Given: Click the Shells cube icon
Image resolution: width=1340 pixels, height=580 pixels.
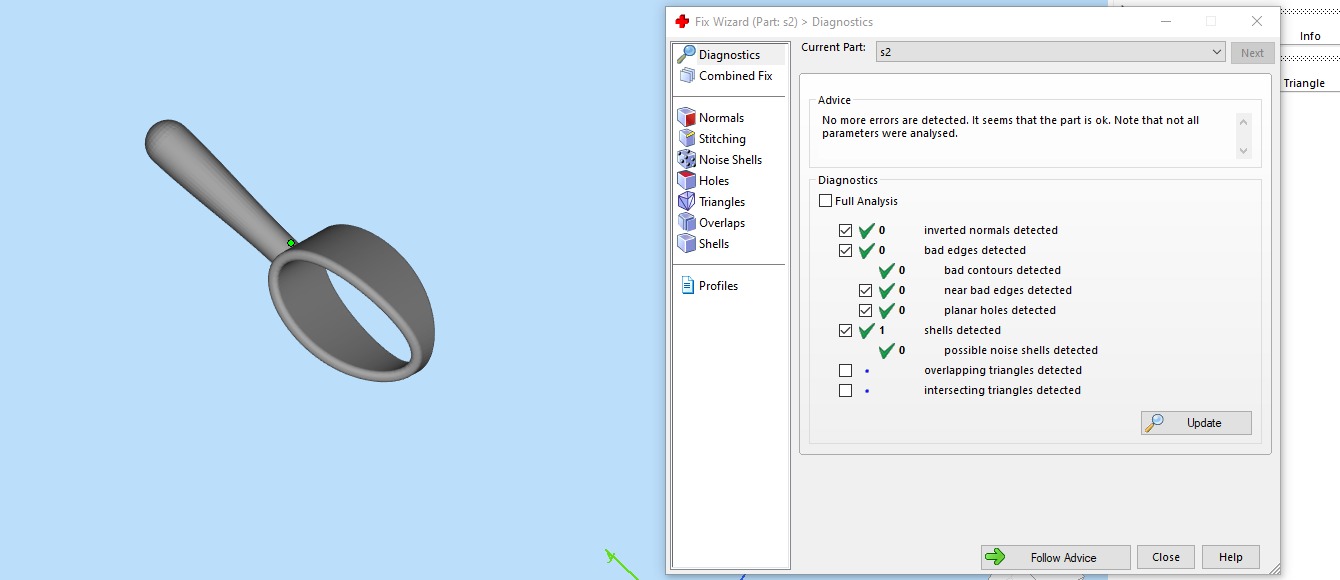Looking at the screenshot, I should pos(686,243).
